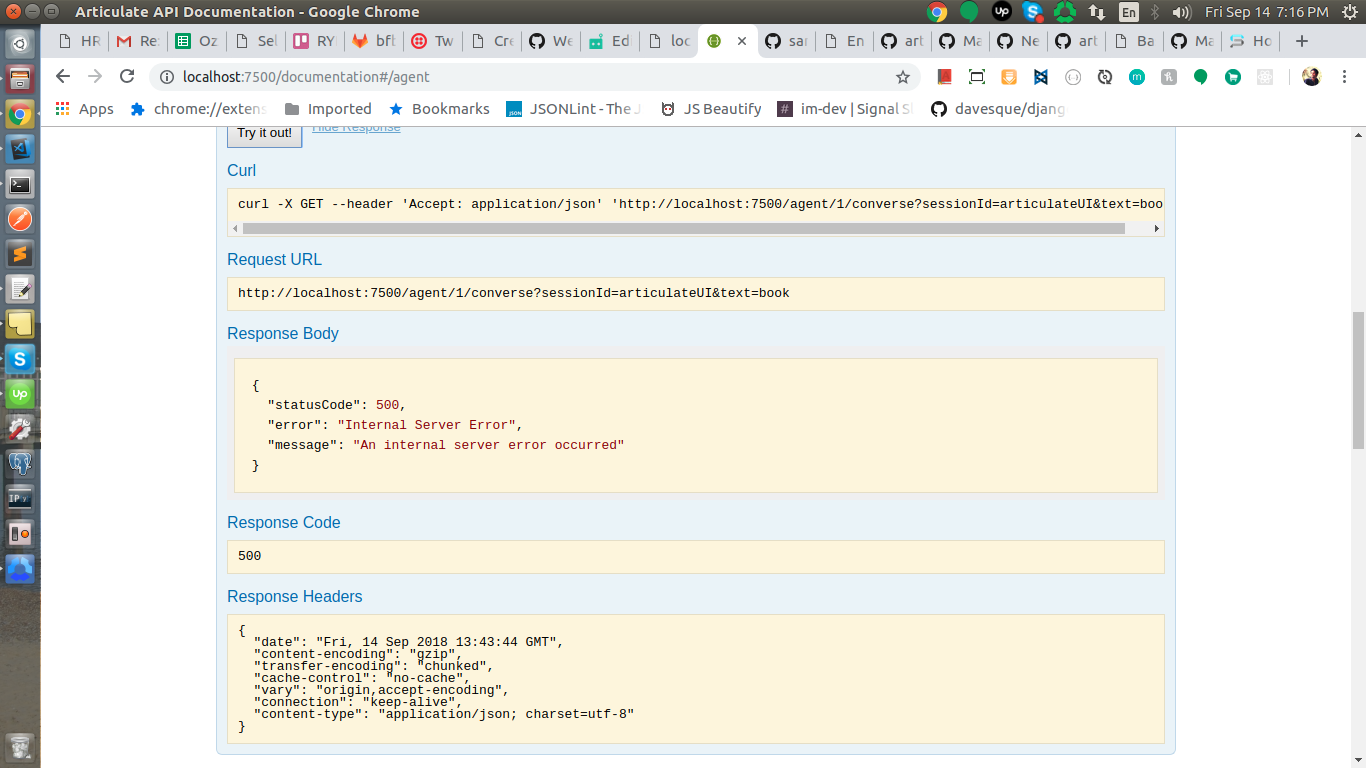The image size is (1366, 768).
Task: Open Skype from the dock
Action: click(20, 358)
